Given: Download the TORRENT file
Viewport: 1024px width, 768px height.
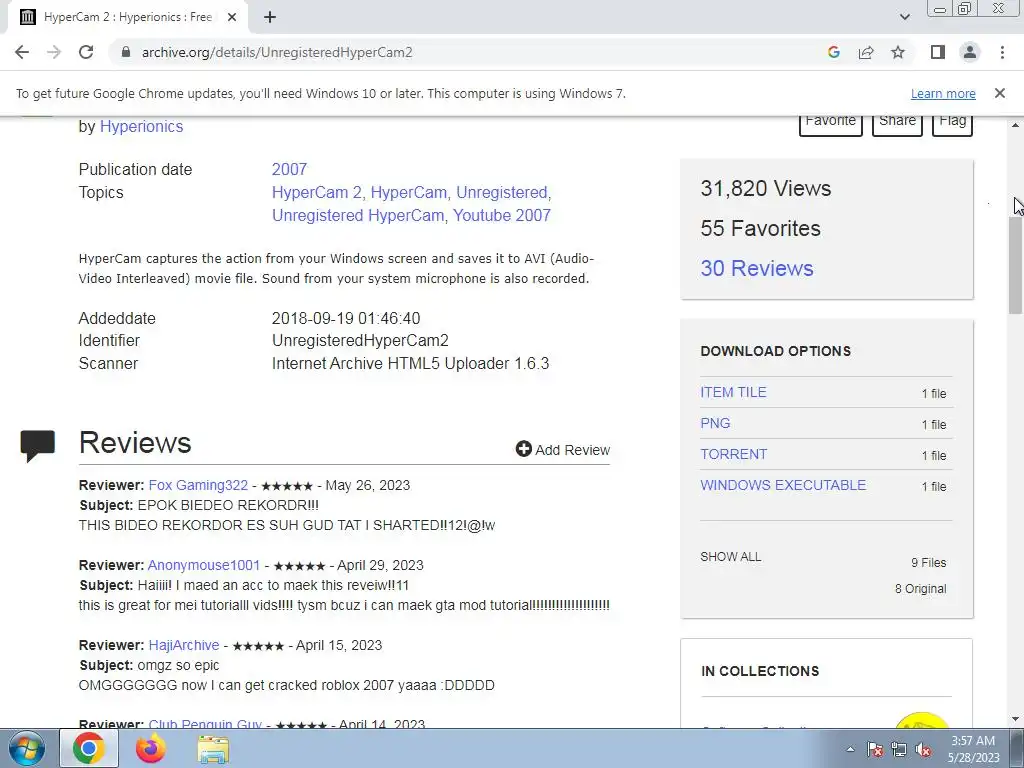Looking at the screenshot, I should coord(733,454).
